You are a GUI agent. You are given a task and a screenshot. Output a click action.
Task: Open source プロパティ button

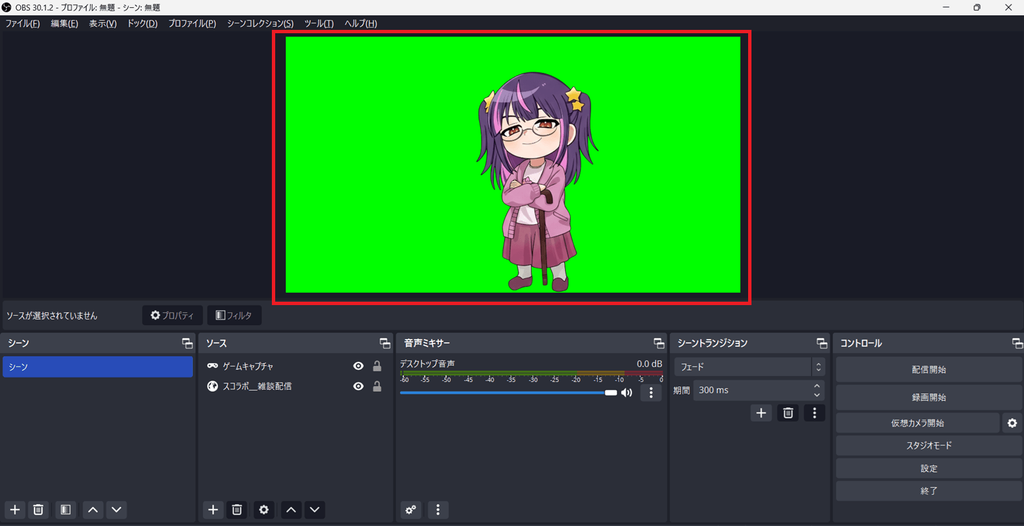tap(172, 315)
